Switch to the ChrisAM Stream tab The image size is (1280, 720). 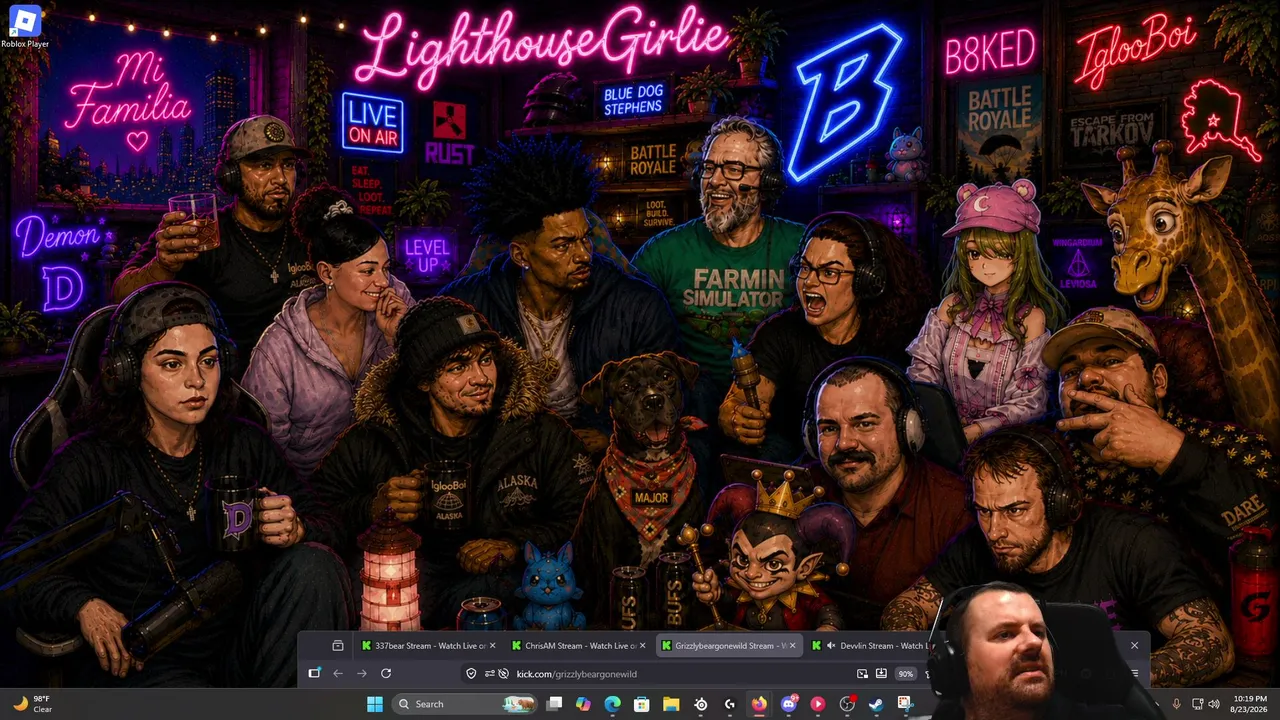(578, 646)
